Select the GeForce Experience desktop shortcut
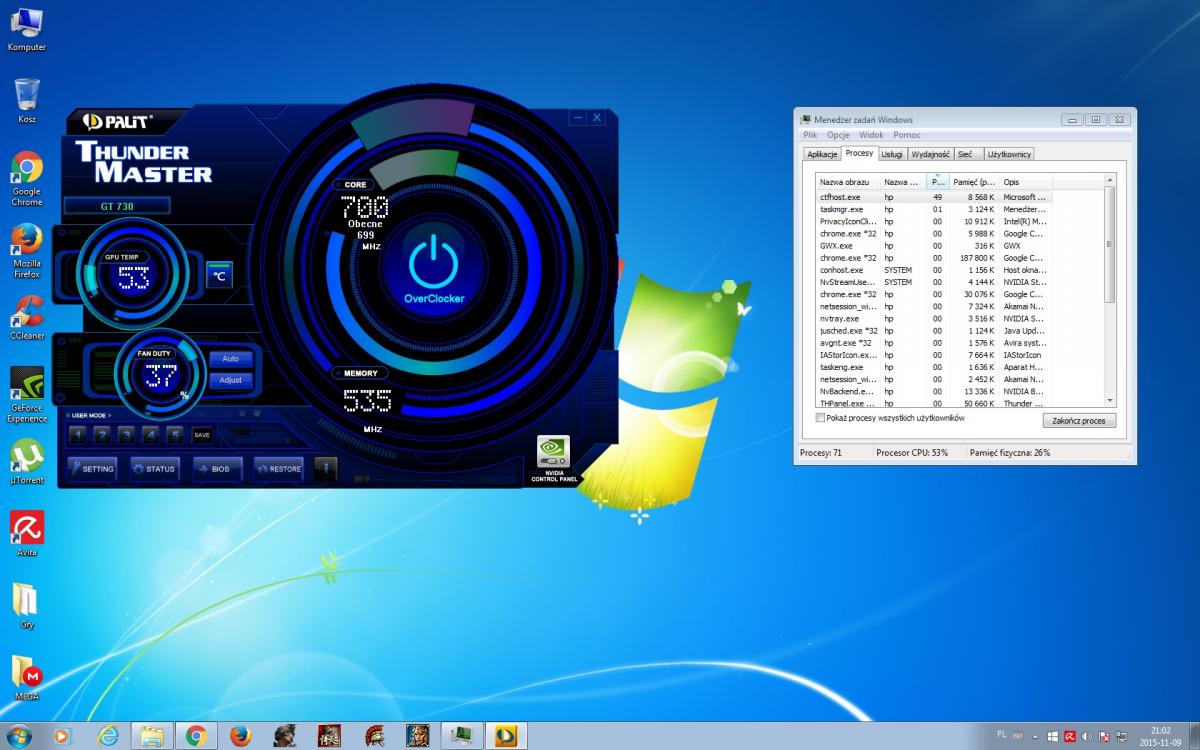The width and height of the screenshot is (1200, 750). point(27,395)
